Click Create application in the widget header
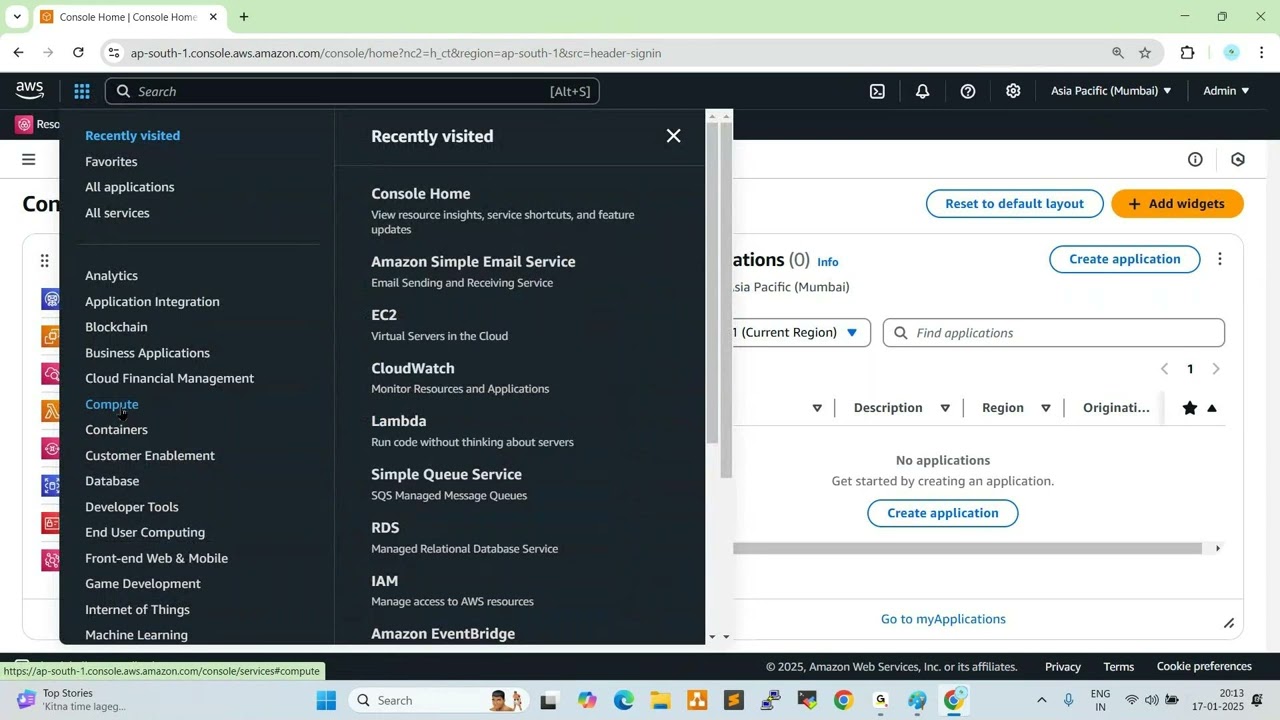The image size is (1280, 720). tap(1125, 259)
